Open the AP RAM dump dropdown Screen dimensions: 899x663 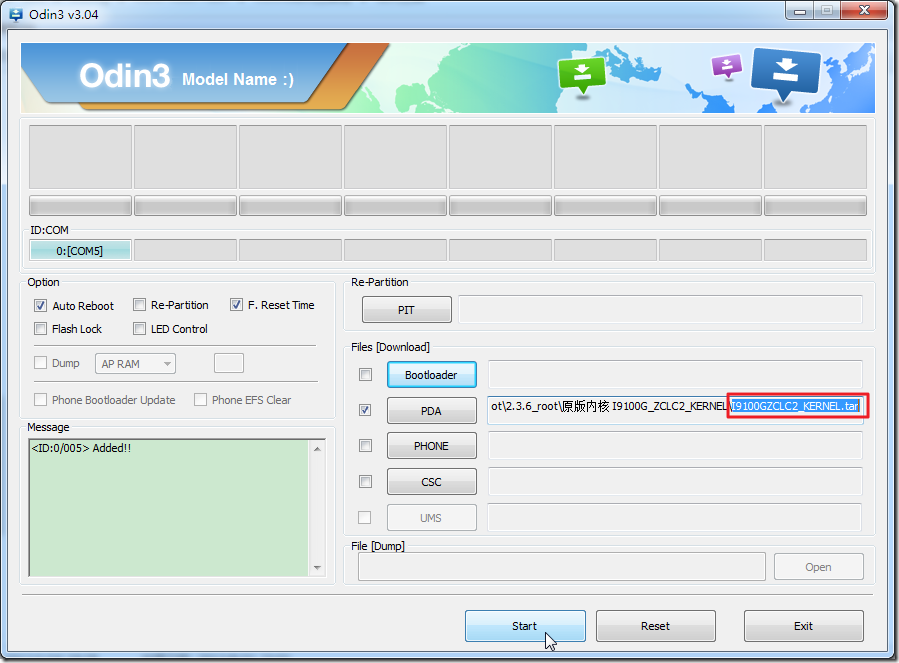135,364
